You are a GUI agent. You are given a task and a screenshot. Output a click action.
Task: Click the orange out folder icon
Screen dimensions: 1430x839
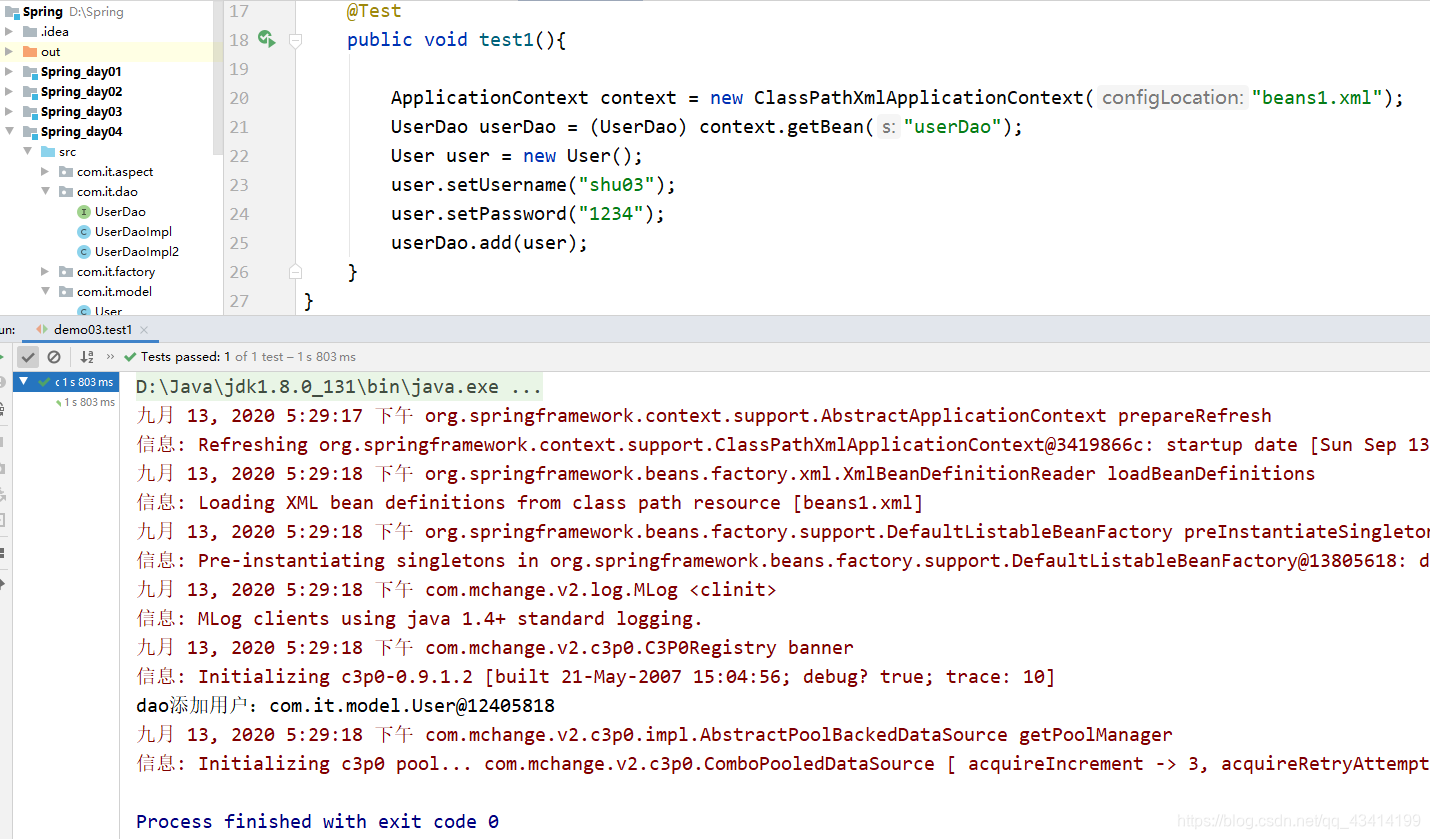[x=30, y=51]
